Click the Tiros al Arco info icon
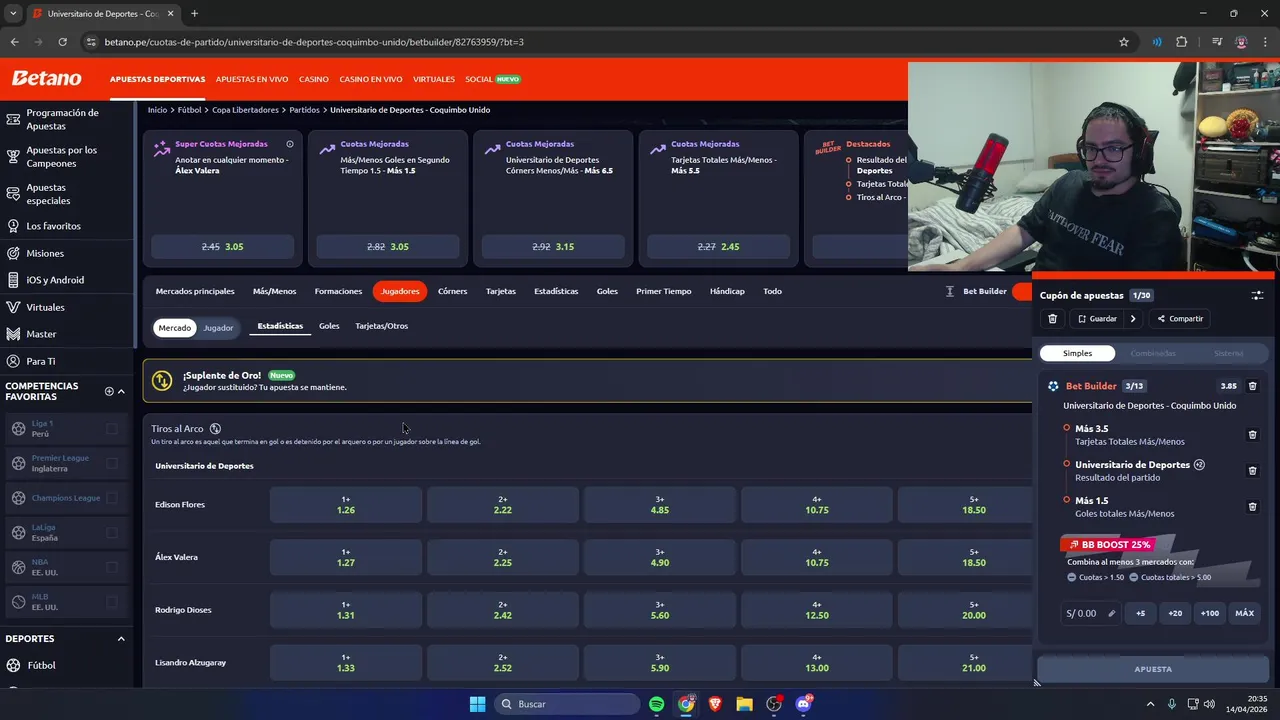This screenshot has height=720, width=1280. (215, 429)
